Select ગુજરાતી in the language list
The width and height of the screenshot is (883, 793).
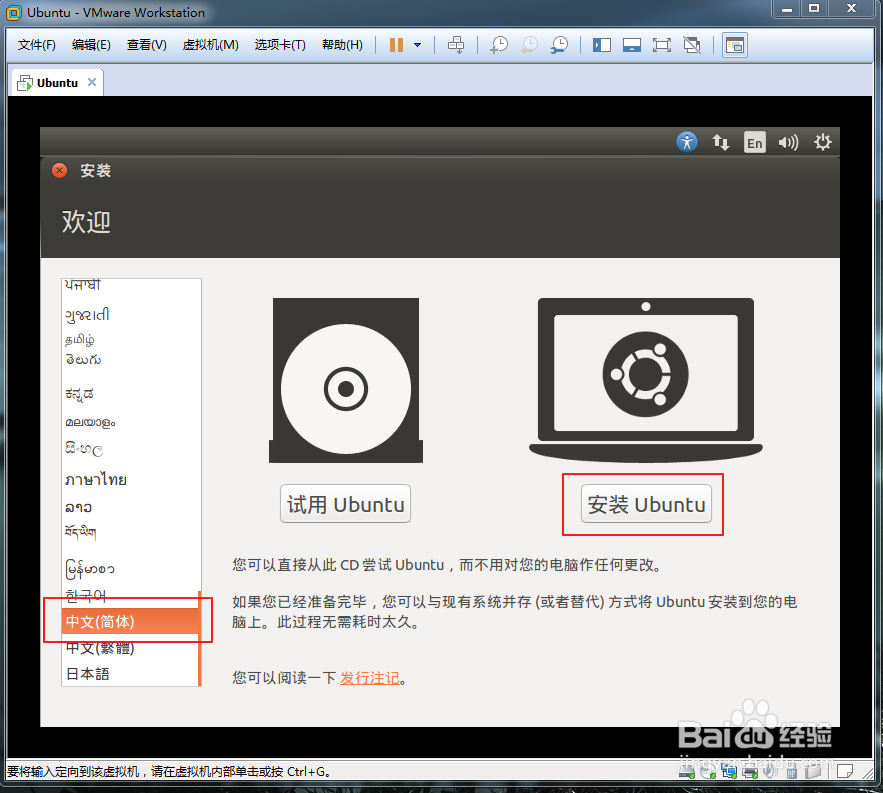click(131, 314)
